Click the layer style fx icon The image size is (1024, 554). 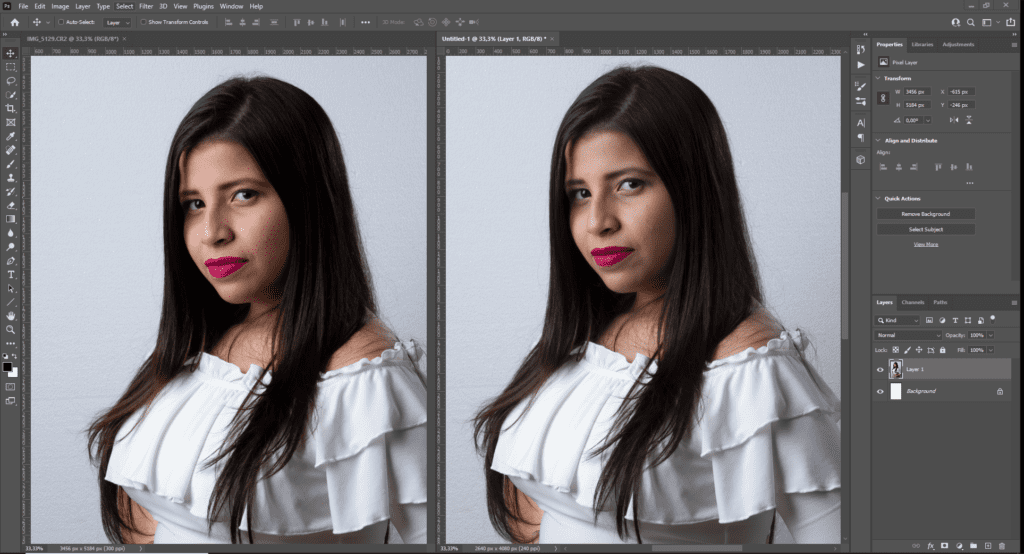coord(930,546)
